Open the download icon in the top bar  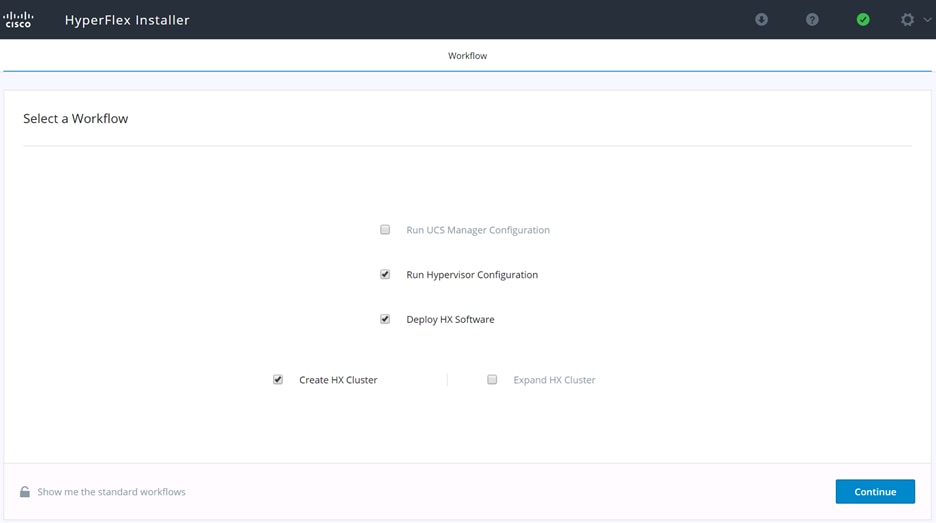tap(761, 20)
